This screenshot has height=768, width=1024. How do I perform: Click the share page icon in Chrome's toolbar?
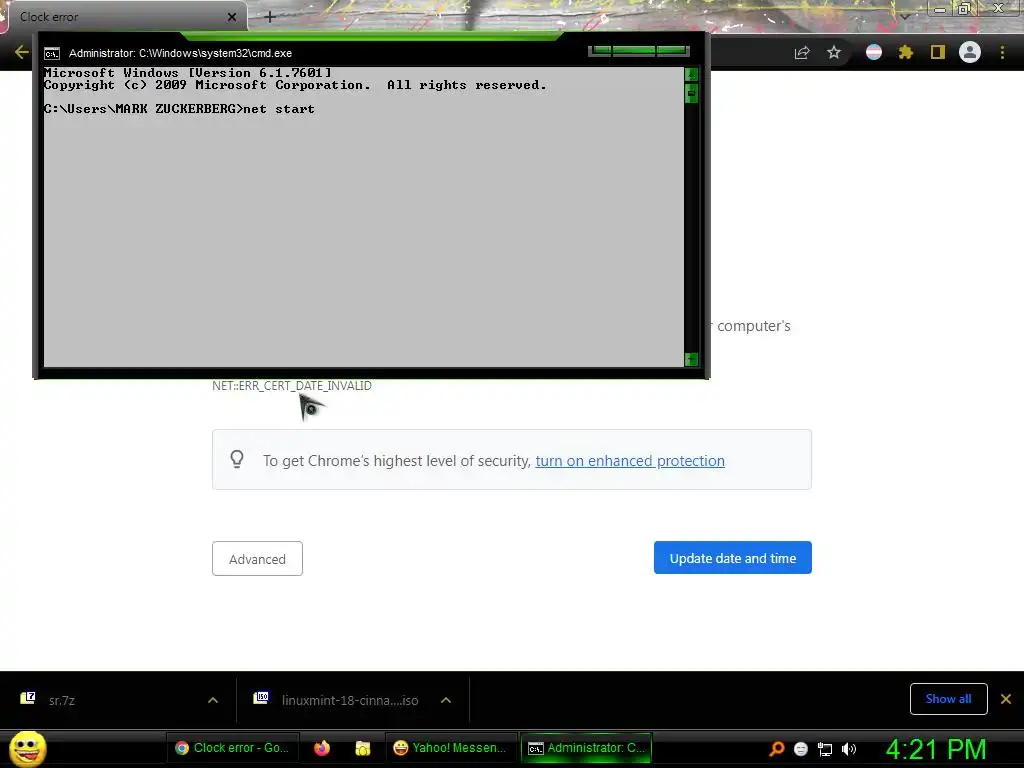[x=802, y=53]
